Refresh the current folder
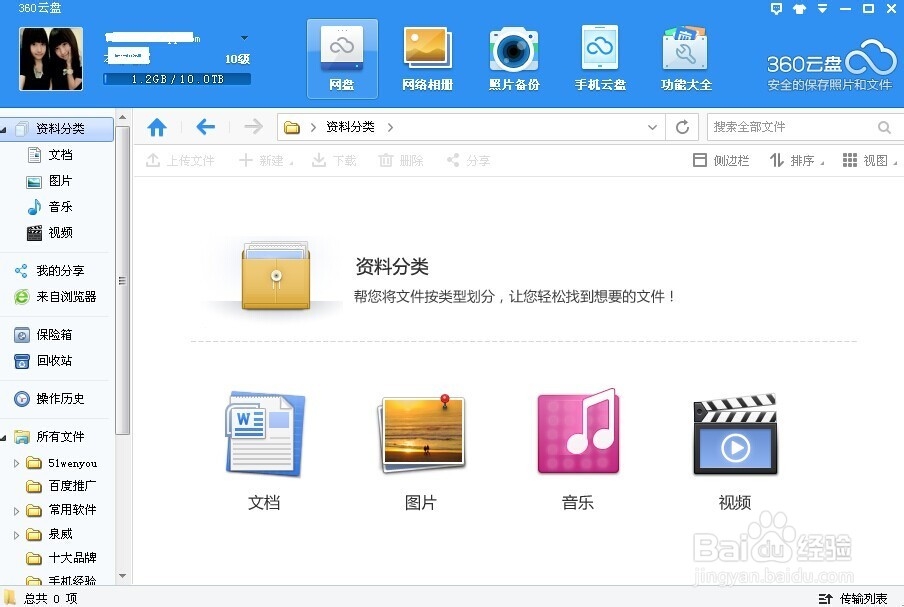904x607 pixels. click(x=682, y=127)
